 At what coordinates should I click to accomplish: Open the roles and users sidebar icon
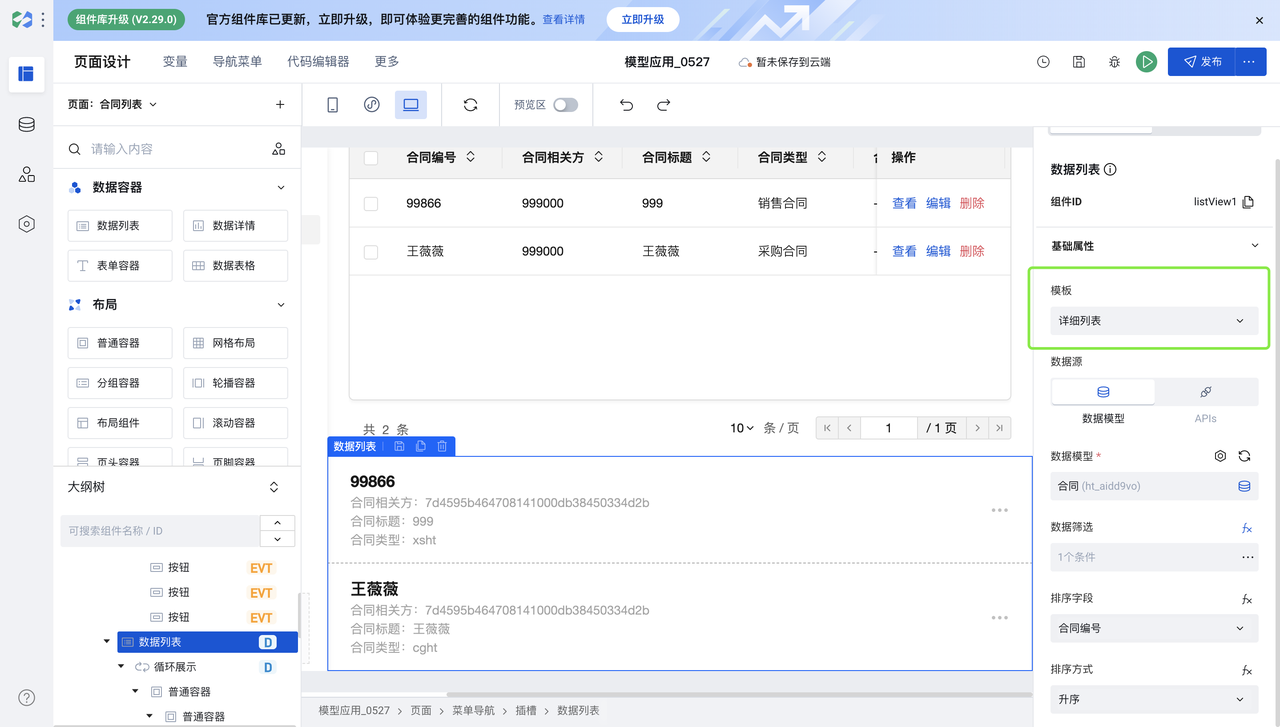point(26,175)
